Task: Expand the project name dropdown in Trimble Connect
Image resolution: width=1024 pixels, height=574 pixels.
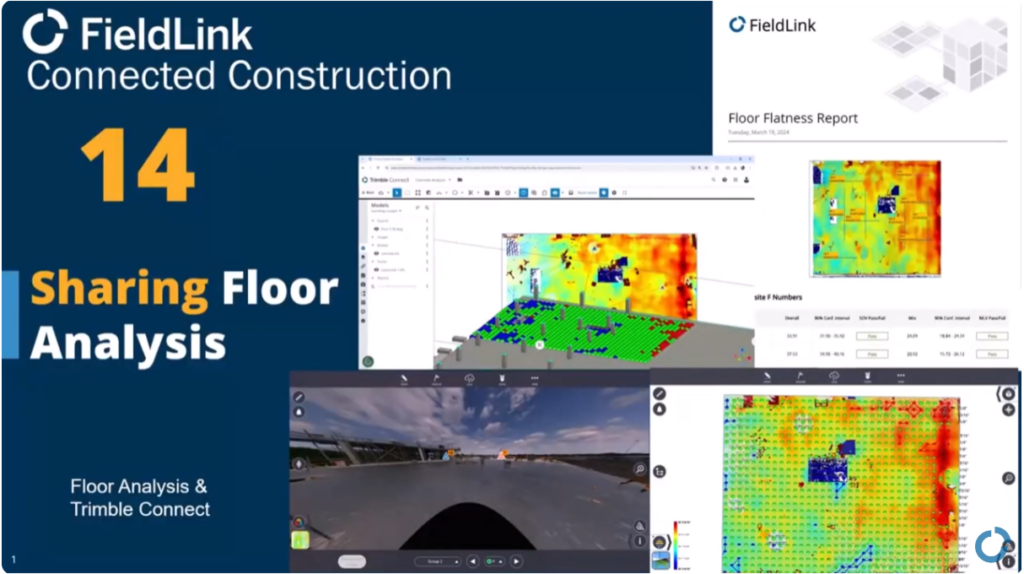Action: (x=449, y=180)
